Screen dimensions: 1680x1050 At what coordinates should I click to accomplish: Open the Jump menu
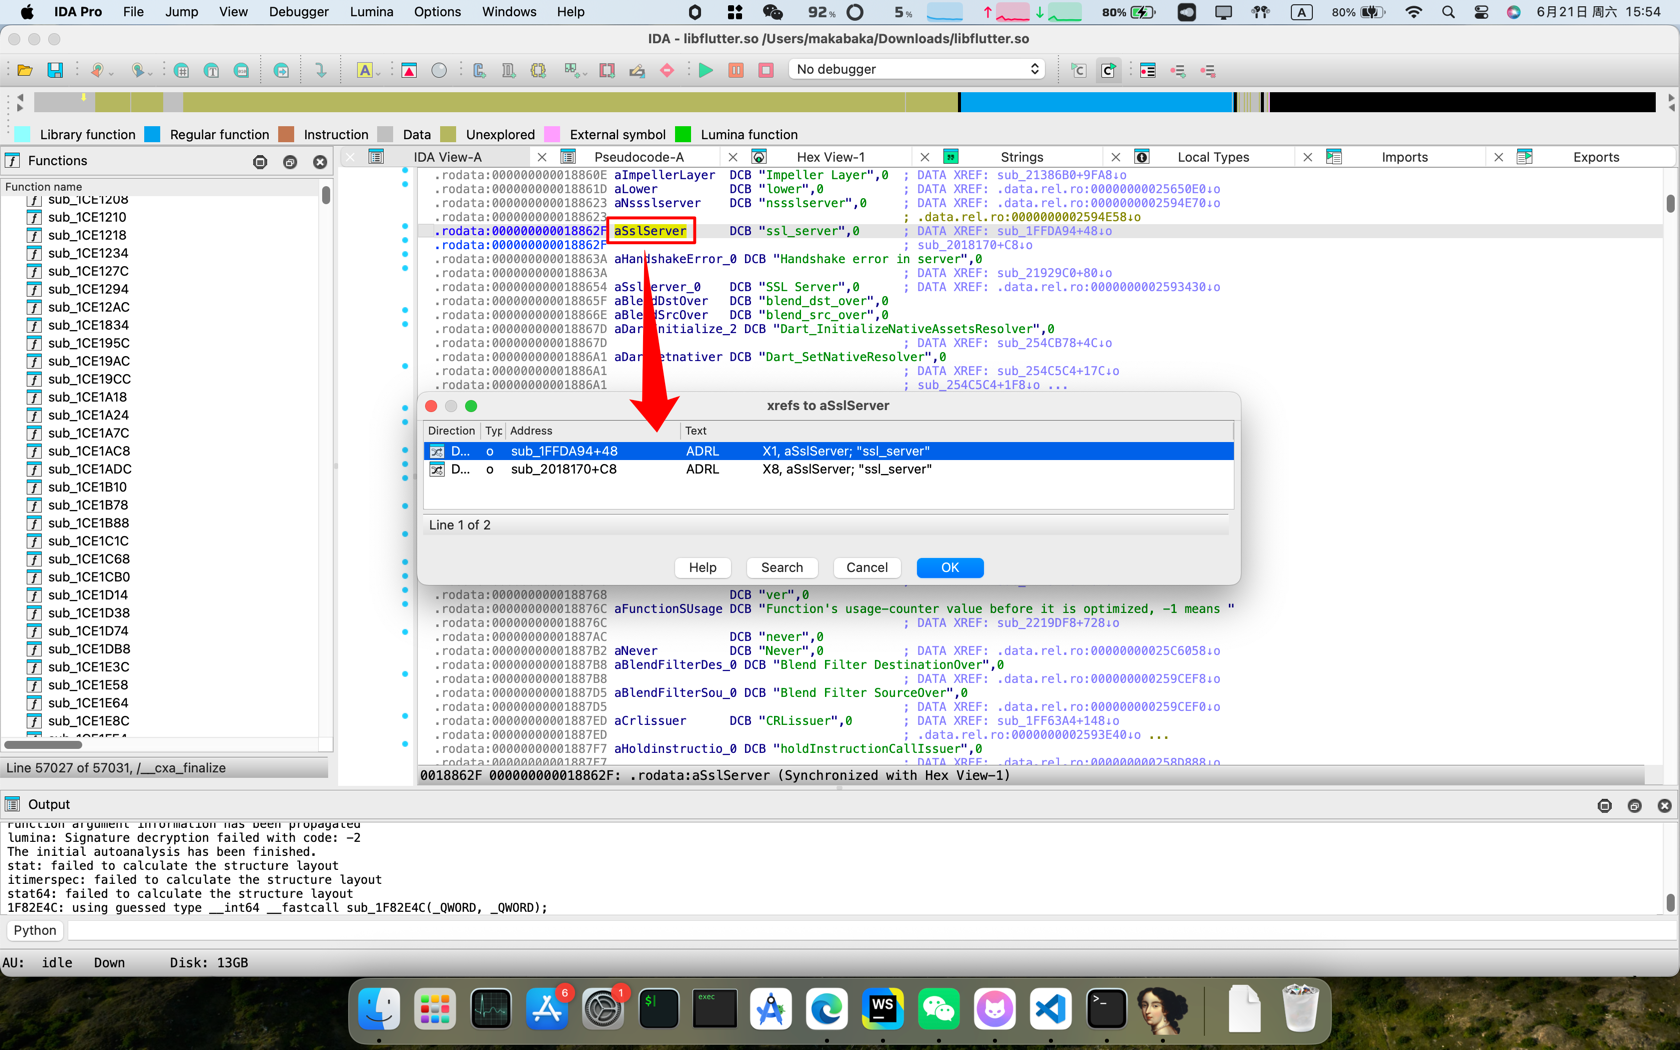click(181, 12)
